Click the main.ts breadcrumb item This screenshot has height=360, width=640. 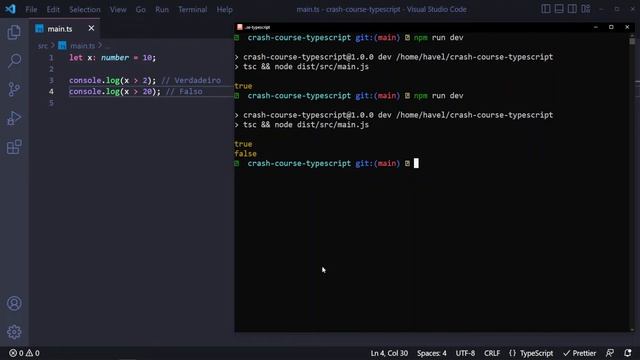(82, 46)
